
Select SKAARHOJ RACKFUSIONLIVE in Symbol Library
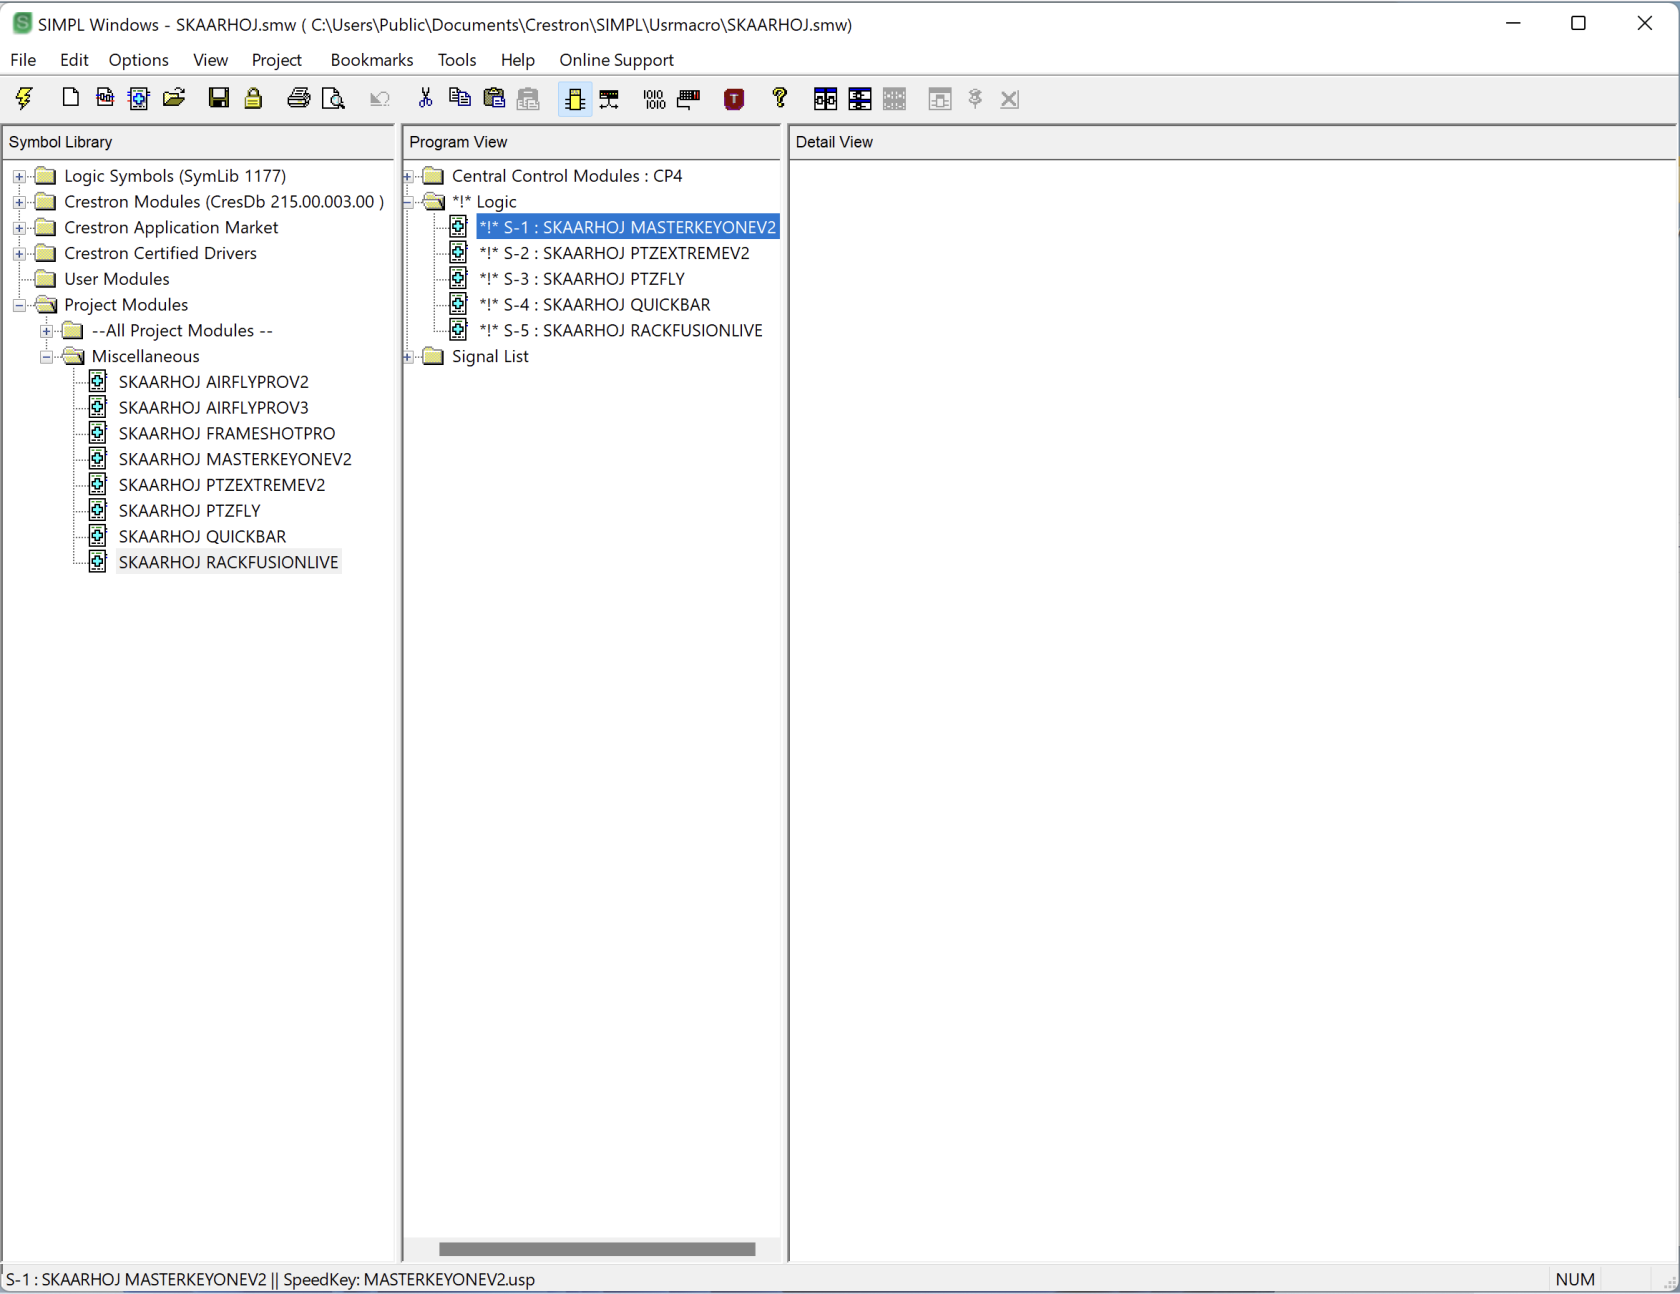coord(228,563)
